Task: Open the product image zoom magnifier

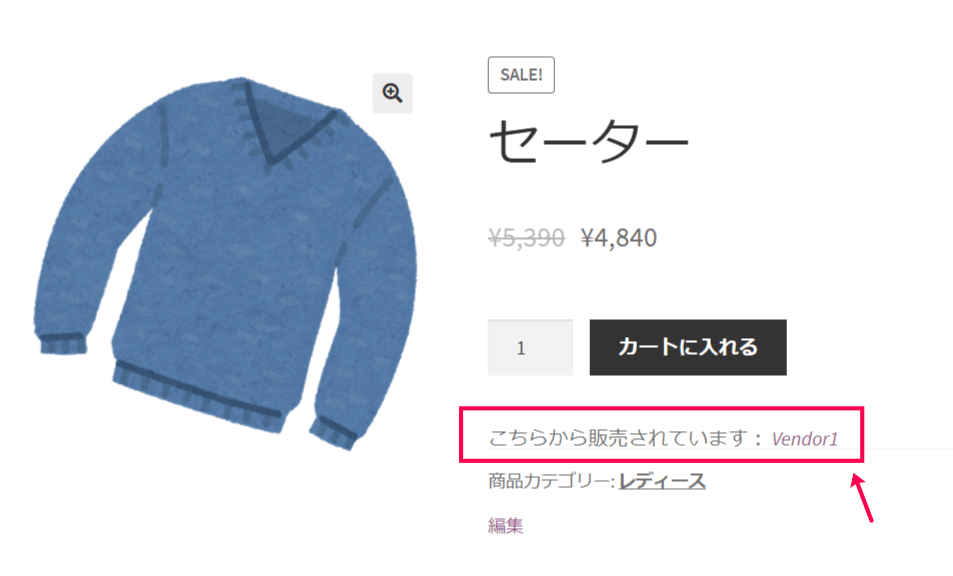Action: (393, 94)
